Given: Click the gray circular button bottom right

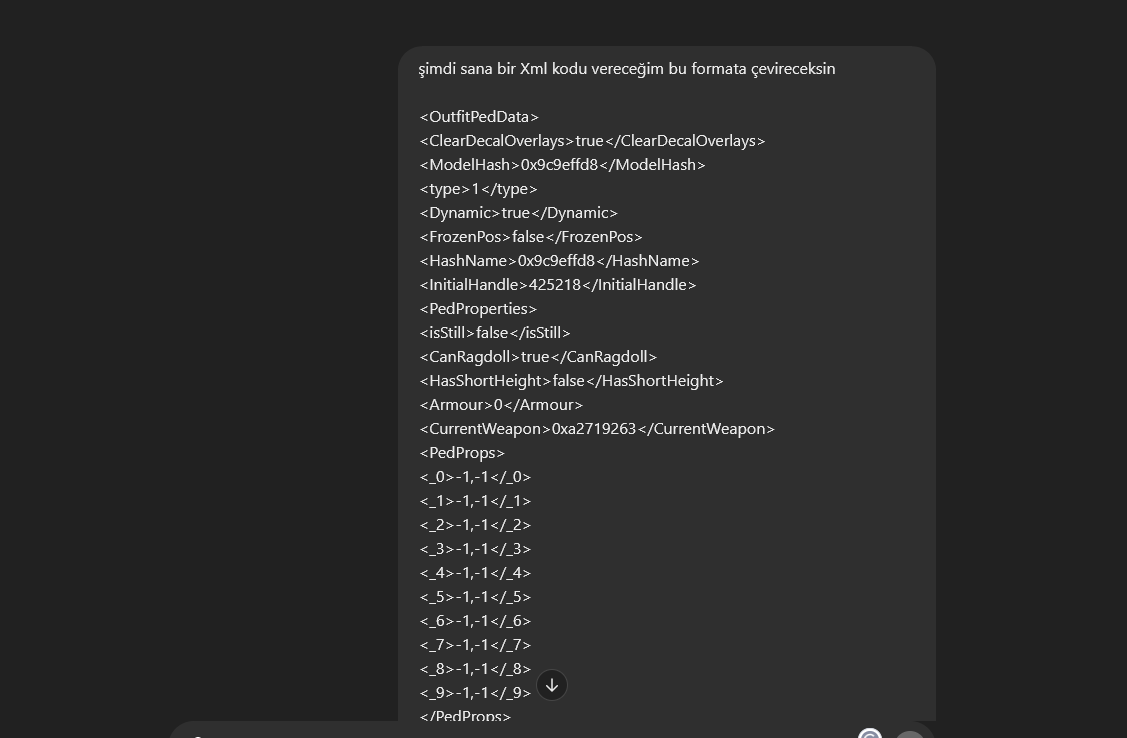Looking at the screenshot, I should click(909, 734).
